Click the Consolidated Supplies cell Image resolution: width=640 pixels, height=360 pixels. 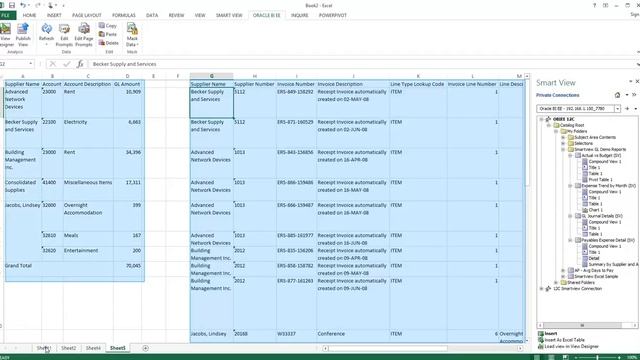(22, 190)
